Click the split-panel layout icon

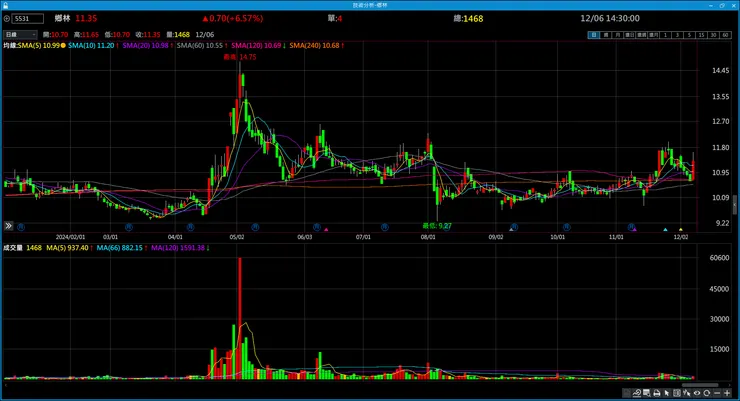point(677,393)
